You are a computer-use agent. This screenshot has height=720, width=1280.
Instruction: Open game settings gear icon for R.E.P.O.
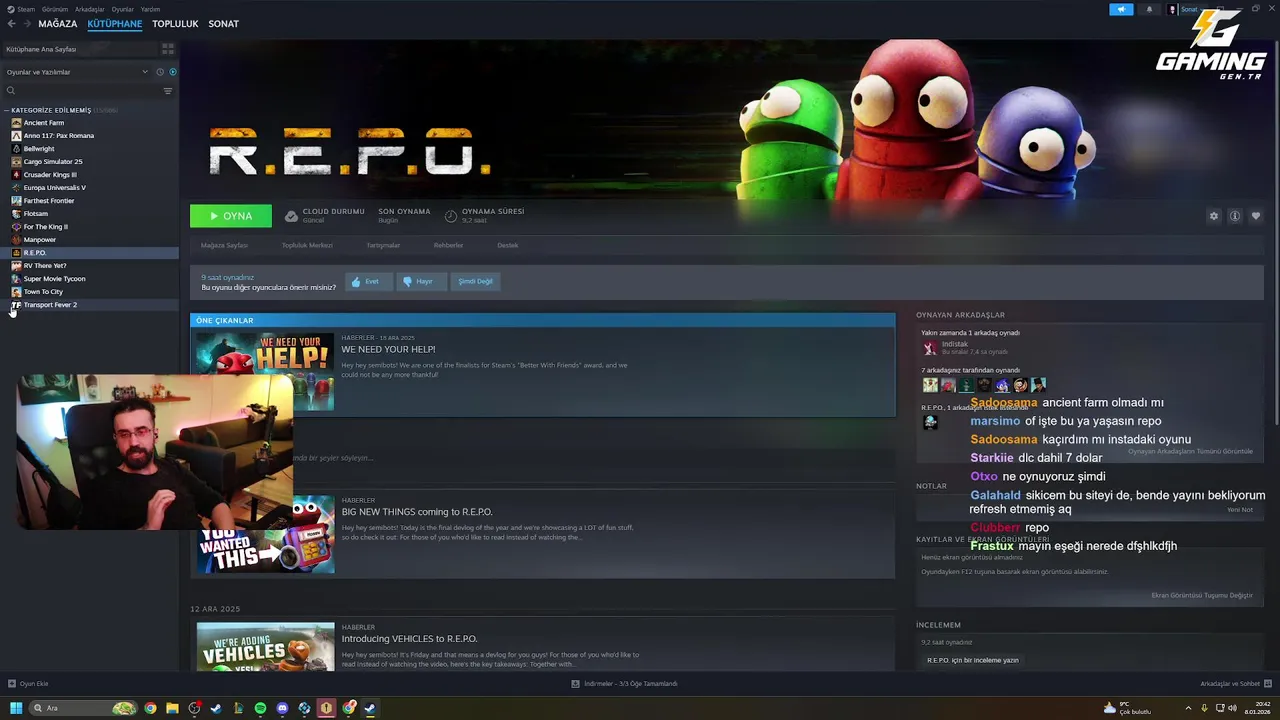(x=1214, y=216)
